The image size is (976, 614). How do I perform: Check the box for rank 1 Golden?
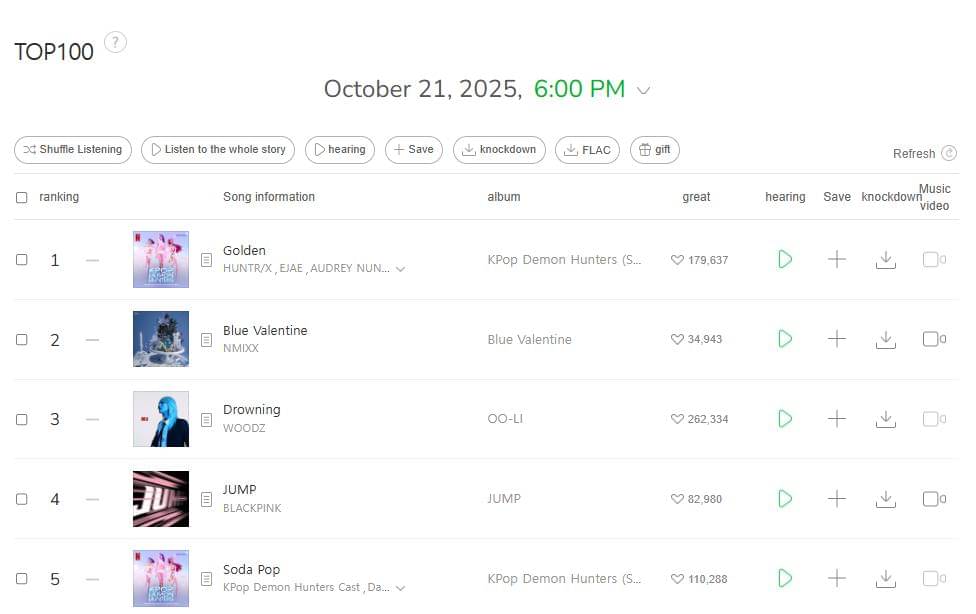tap(22, 260)
